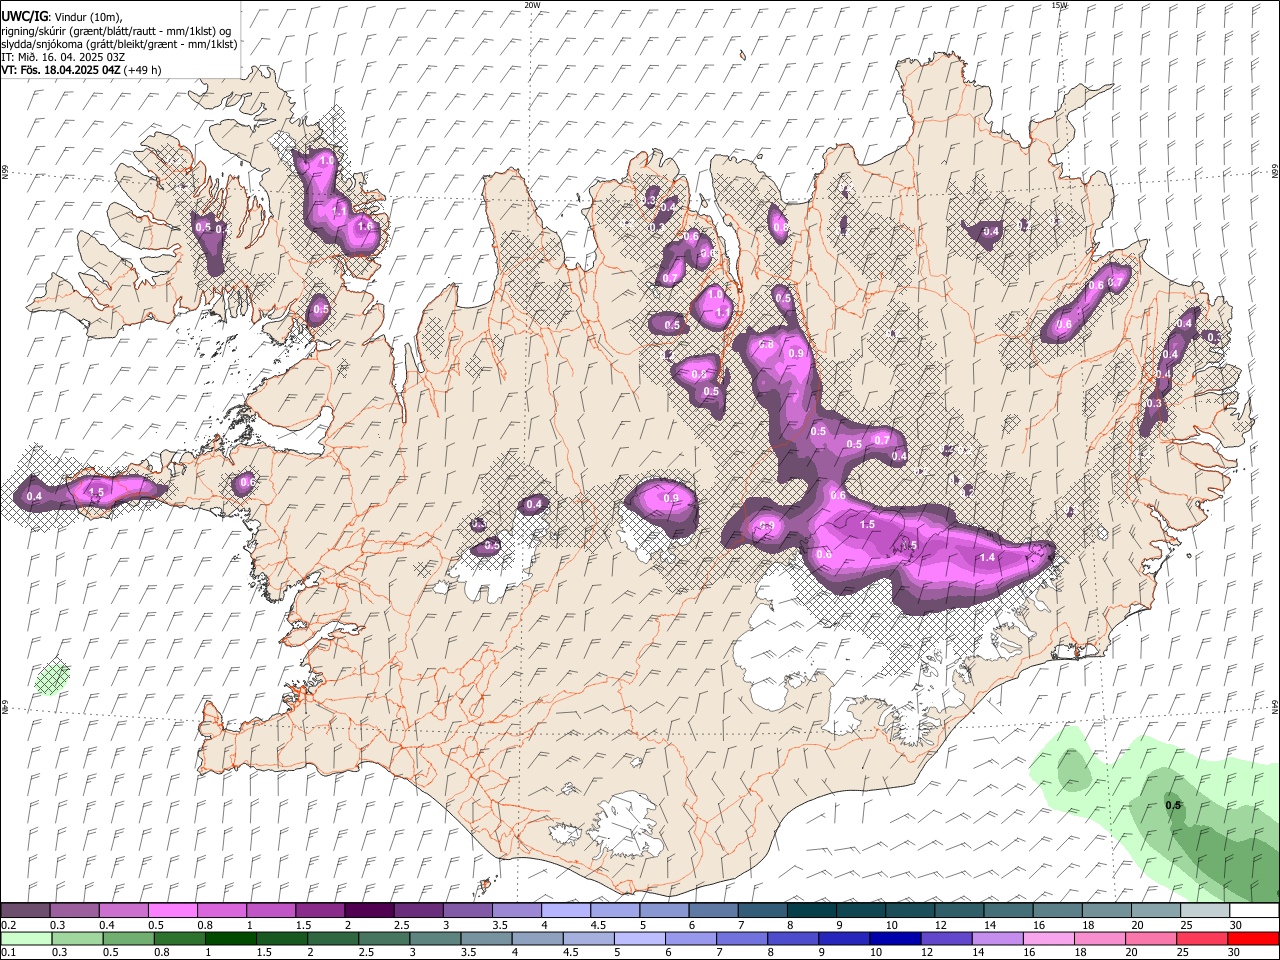Pick the light grey upper swatch labeled 25
This screenshot has width=1280, height=960.
(x=1204, y=911)
